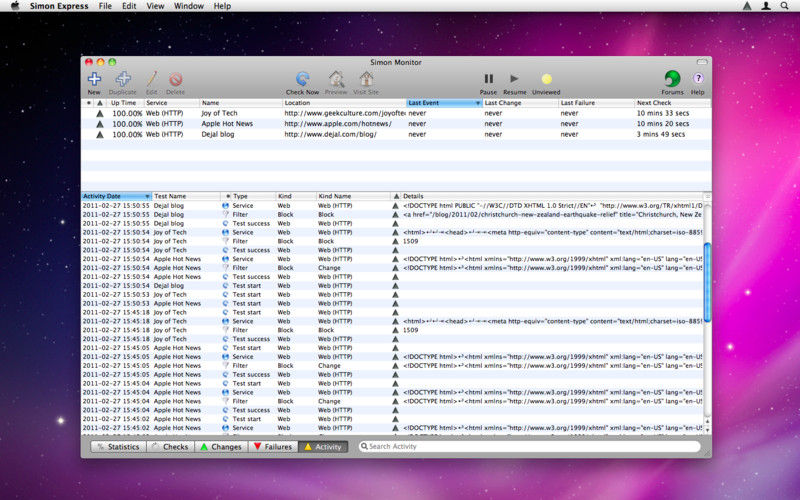Click the Delete toolbar icon
The height and width of the screenshot is (500, 800).
[x=176, y=80]
